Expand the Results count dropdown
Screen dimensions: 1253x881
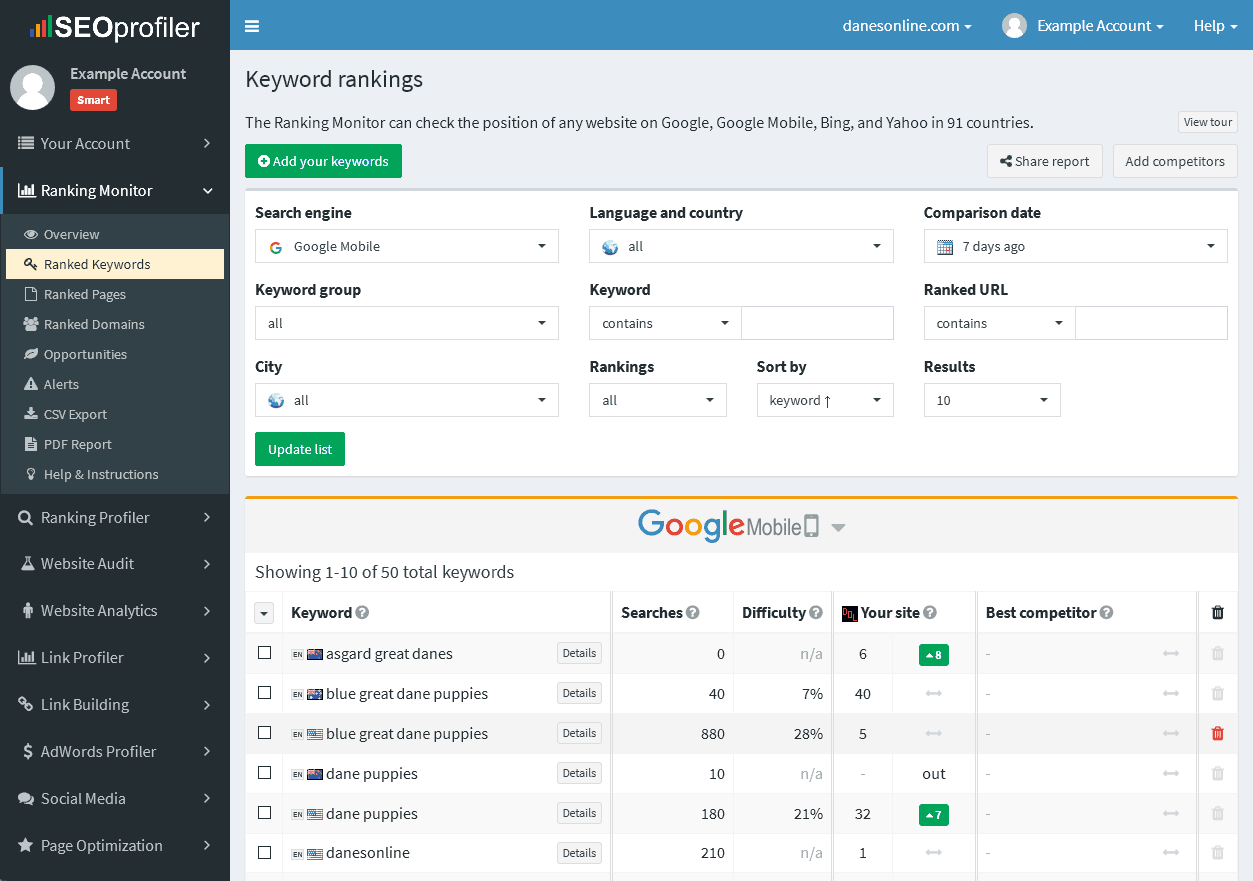click(x=991, y=400)
